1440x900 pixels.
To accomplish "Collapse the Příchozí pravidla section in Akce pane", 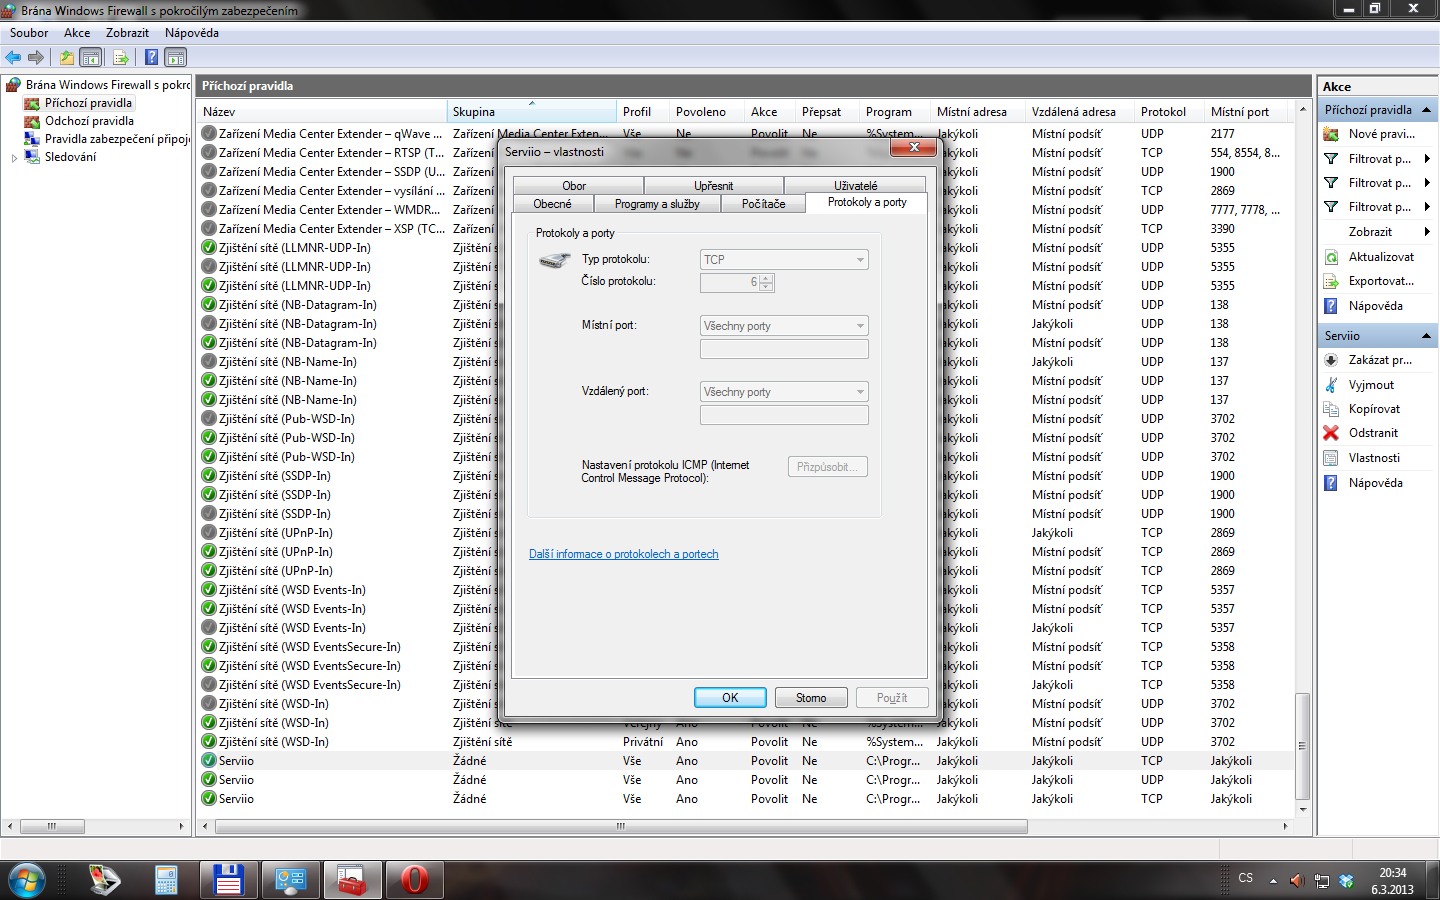I will point(1426,110).
